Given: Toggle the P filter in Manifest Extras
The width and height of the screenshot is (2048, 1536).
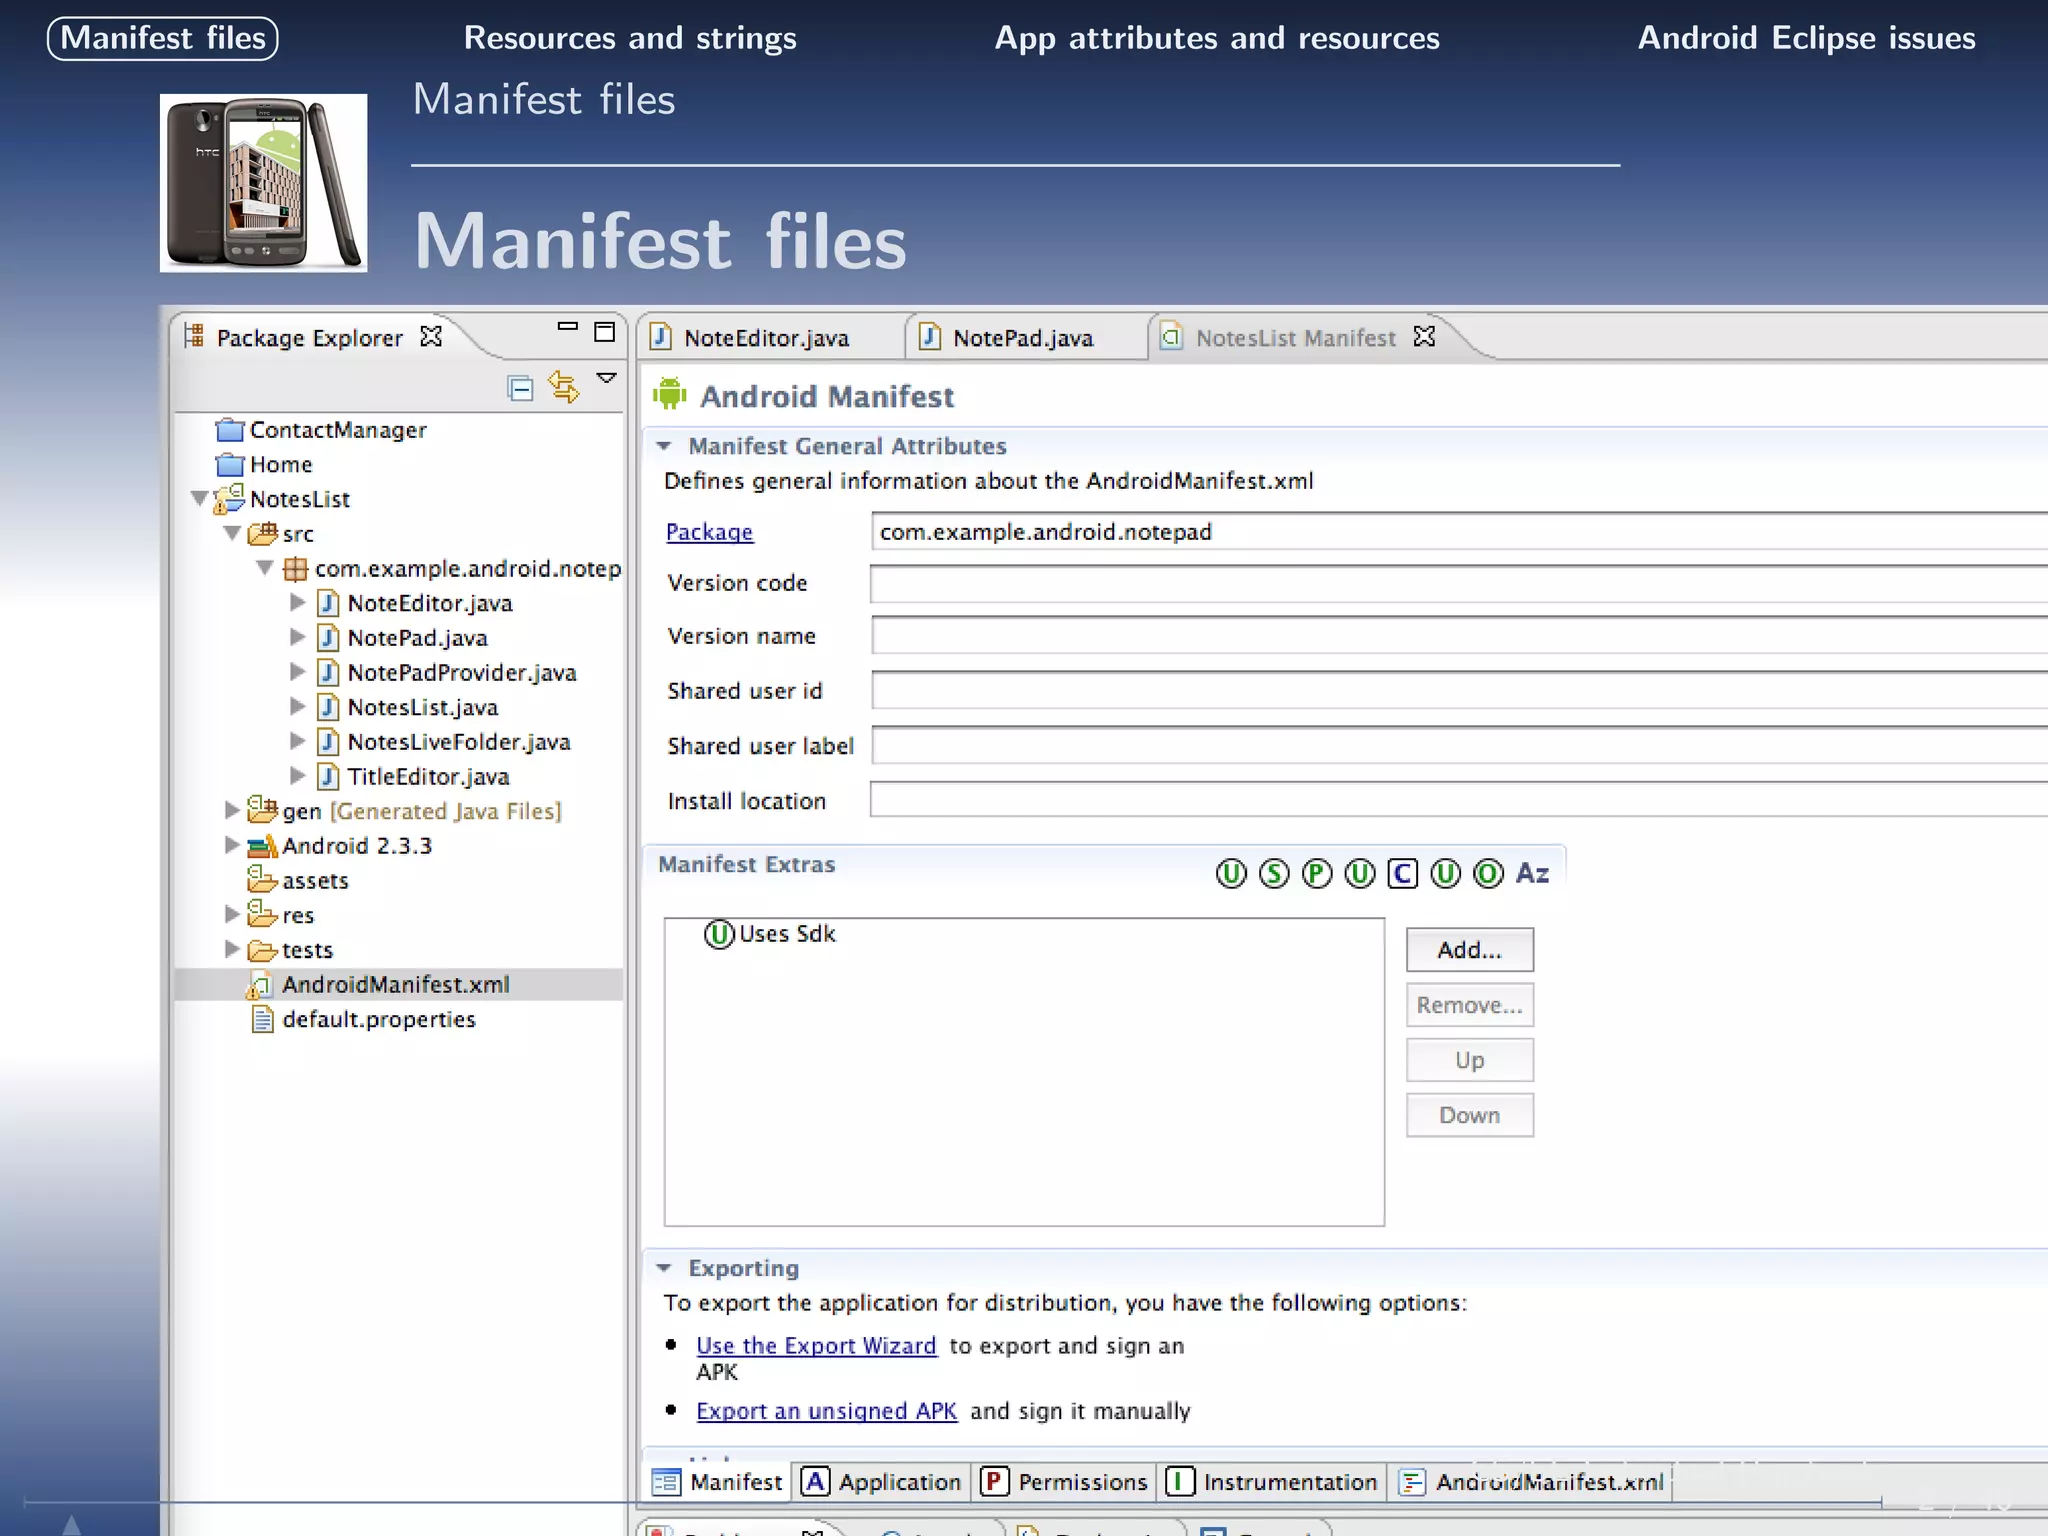Looking at the screenshot, I should click(1317, 874).
